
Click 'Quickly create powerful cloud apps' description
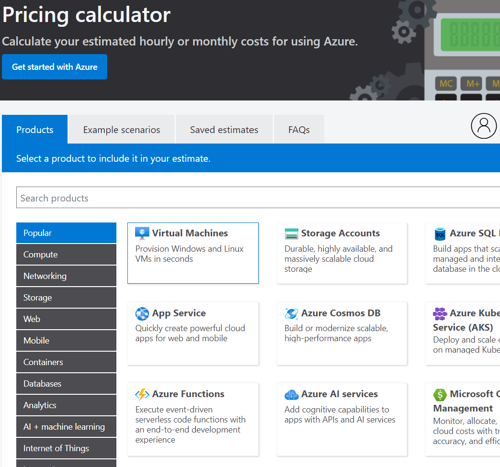click(190, 333)
